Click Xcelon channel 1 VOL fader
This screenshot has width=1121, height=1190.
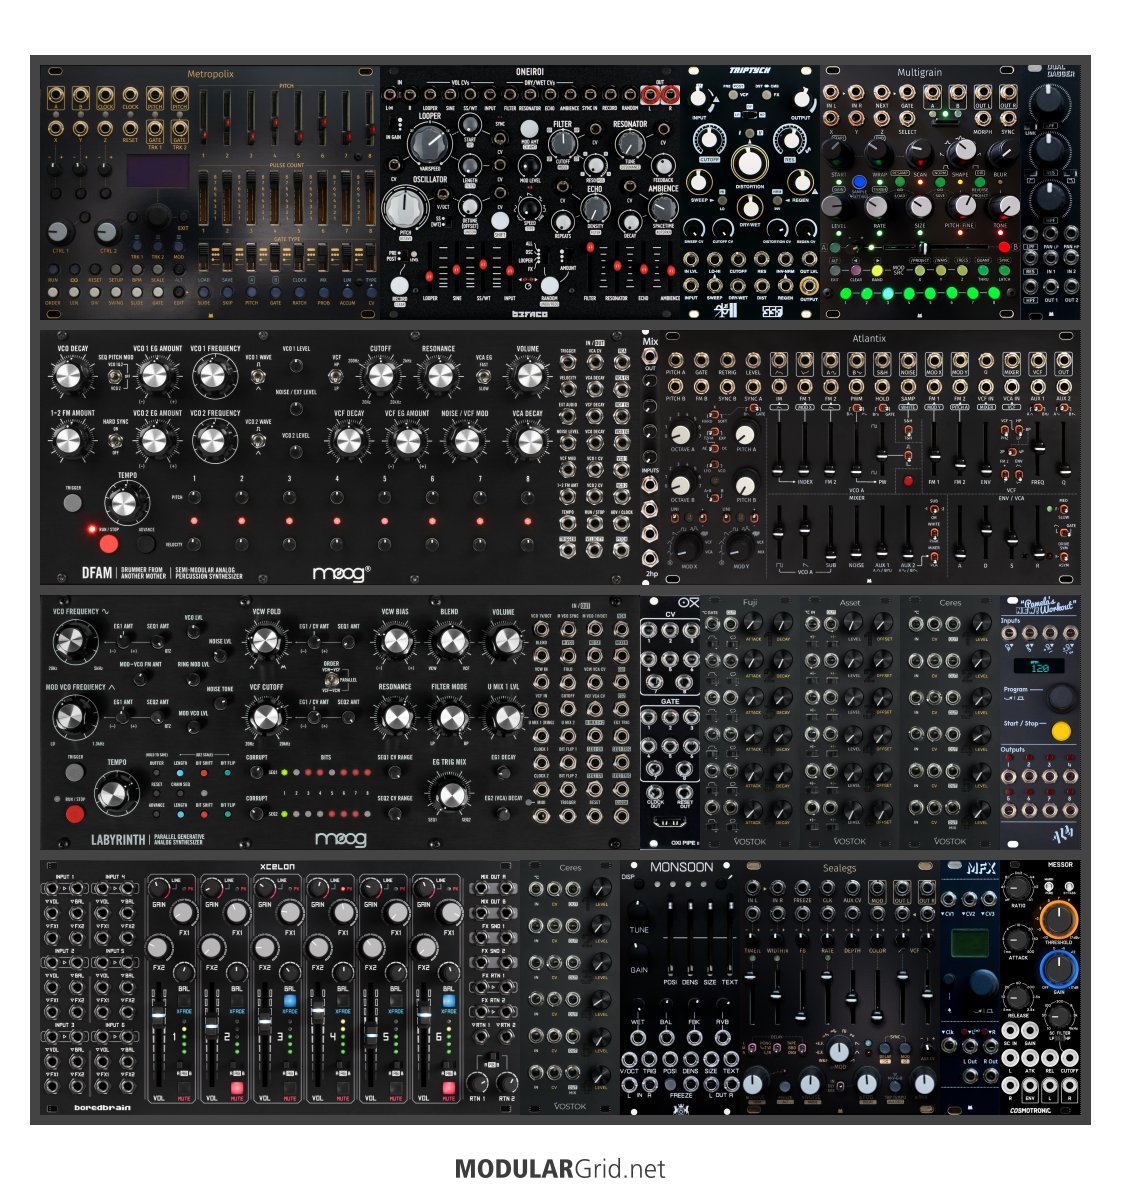pos(158,1014)
